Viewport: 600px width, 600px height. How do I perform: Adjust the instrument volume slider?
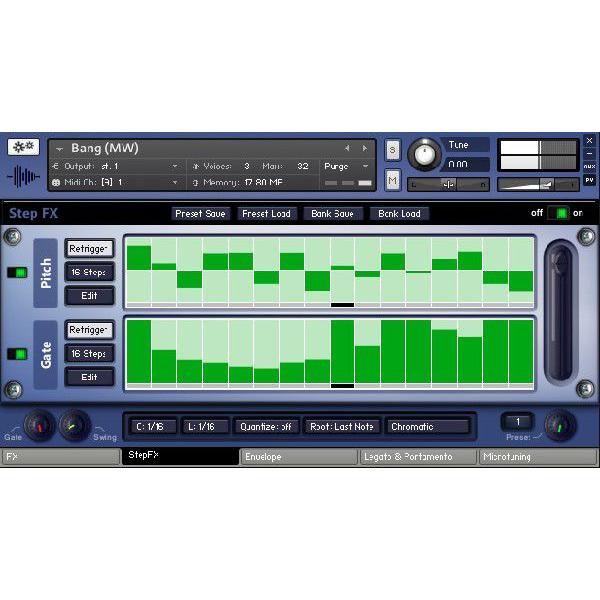pos(538,185)
